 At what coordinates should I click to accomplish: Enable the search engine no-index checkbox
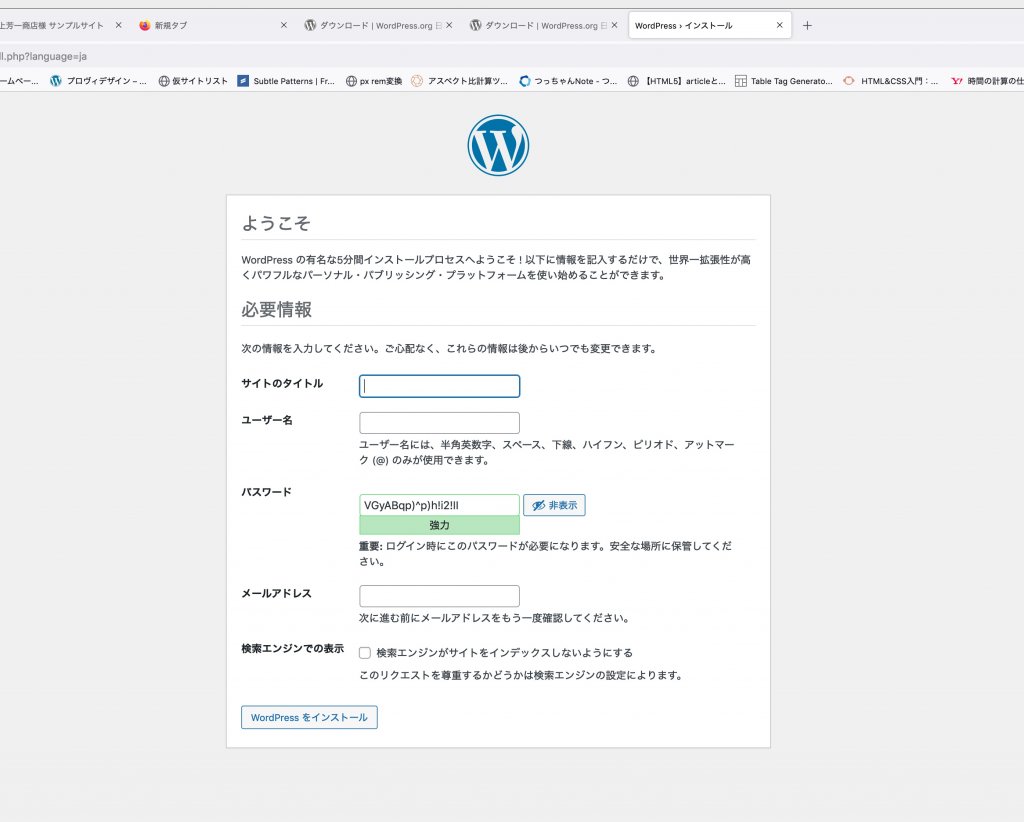(365, 653)
